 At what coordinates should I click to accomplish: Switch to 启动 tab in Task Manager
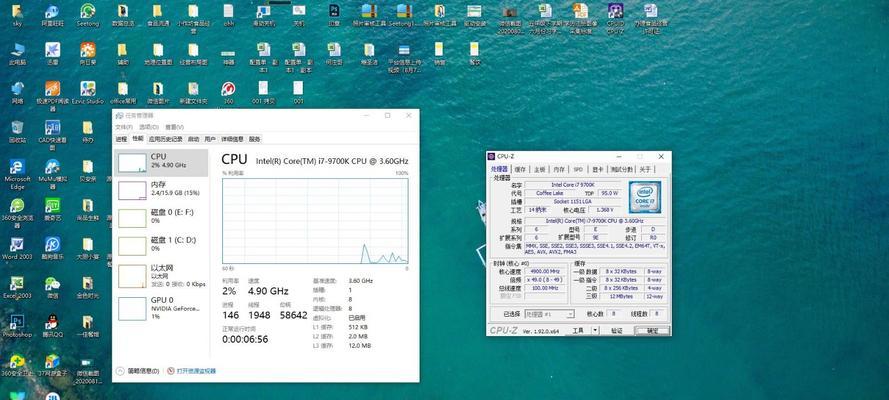[193, 139]
